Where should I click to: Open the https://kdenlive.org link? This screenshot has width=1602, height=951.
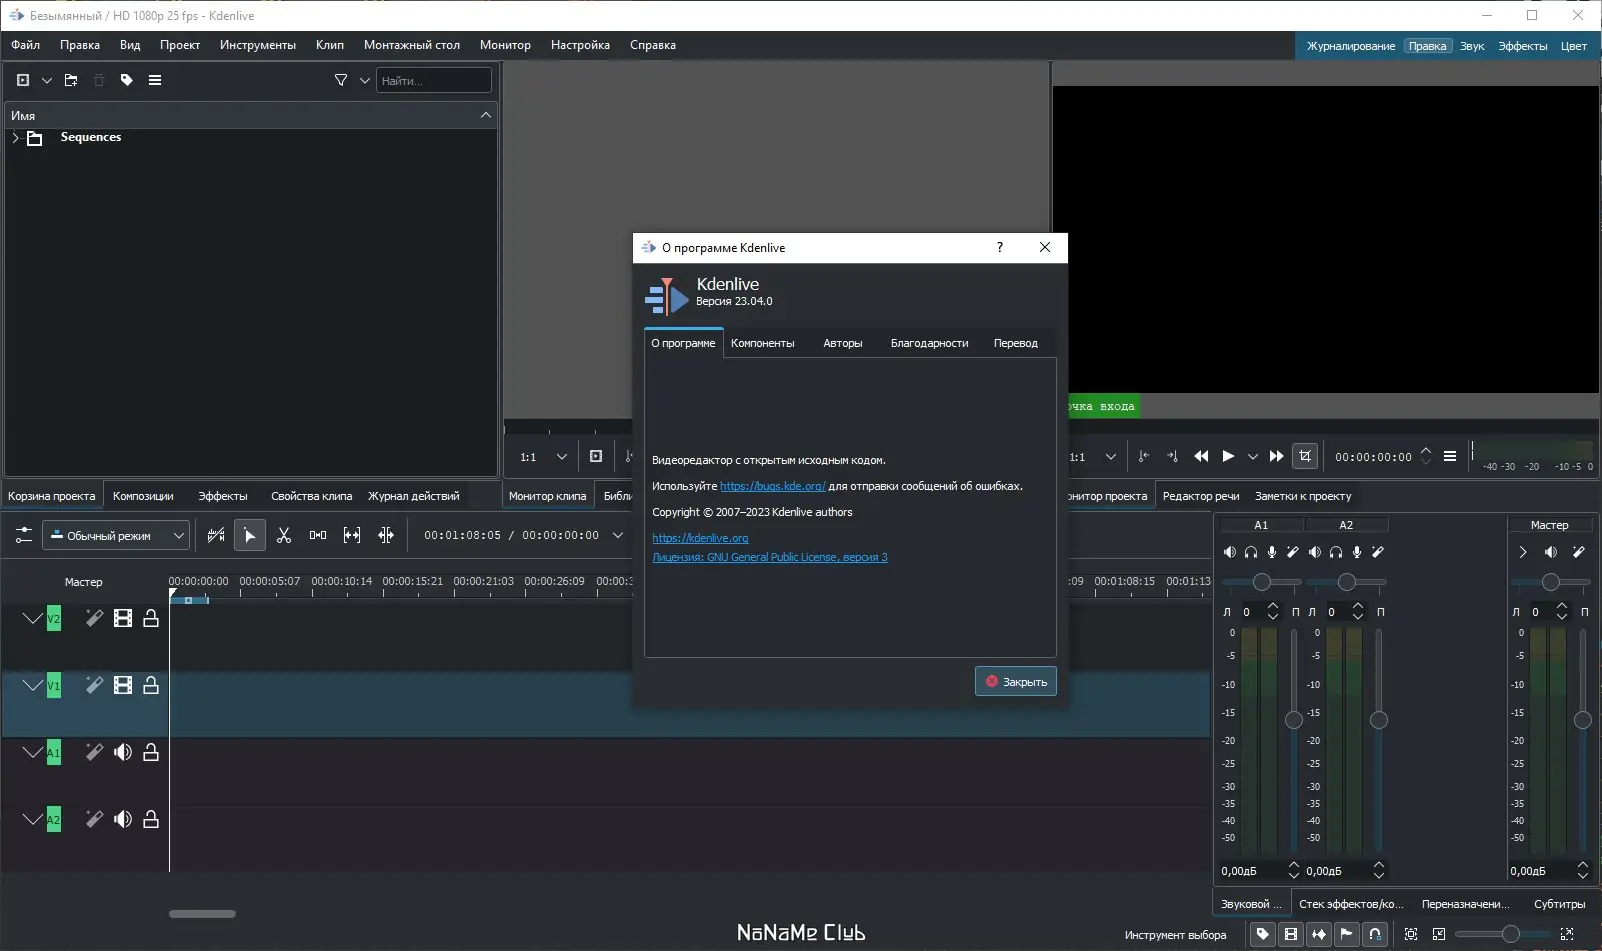[700, 538]
